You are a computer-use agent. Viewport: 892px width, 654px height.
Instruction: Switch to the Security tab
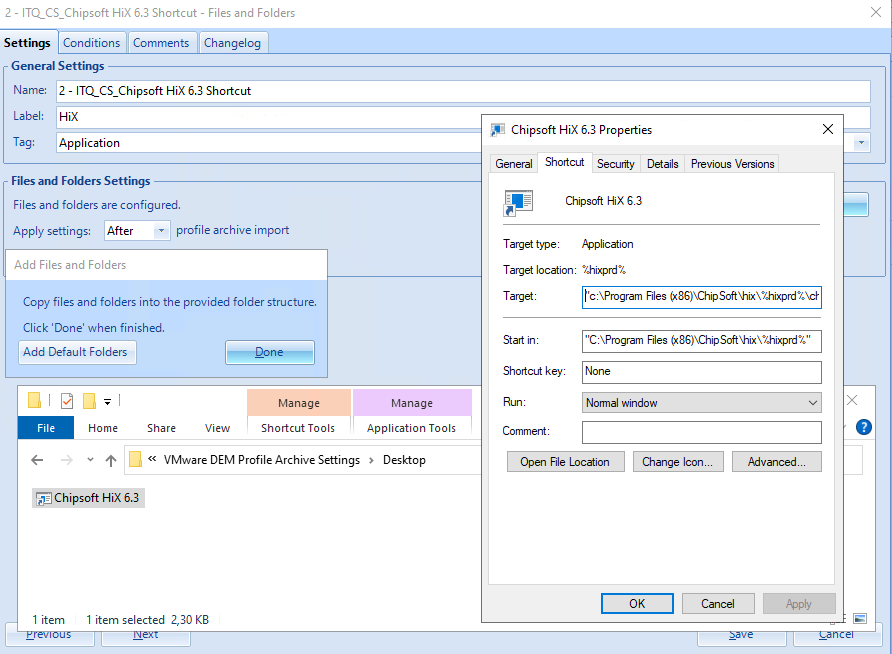615,163
